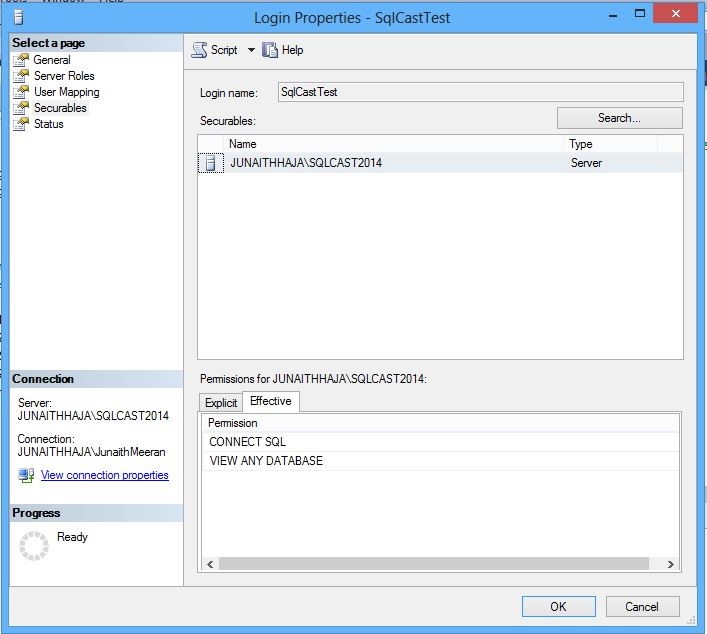This screenshot has height=634, width=707.
Task: Click the Server Roles page icon
Action: [21, 76]
